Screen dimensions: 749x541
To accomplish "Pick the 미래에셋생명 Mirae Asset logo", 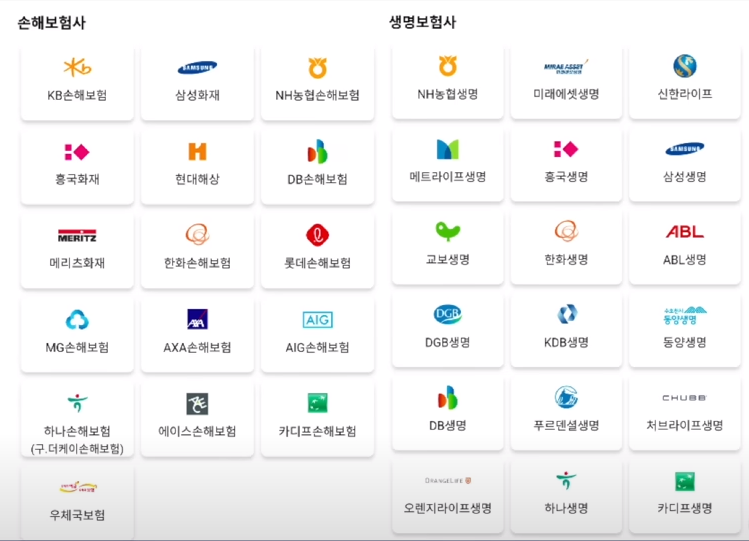I will pos(566,67).
